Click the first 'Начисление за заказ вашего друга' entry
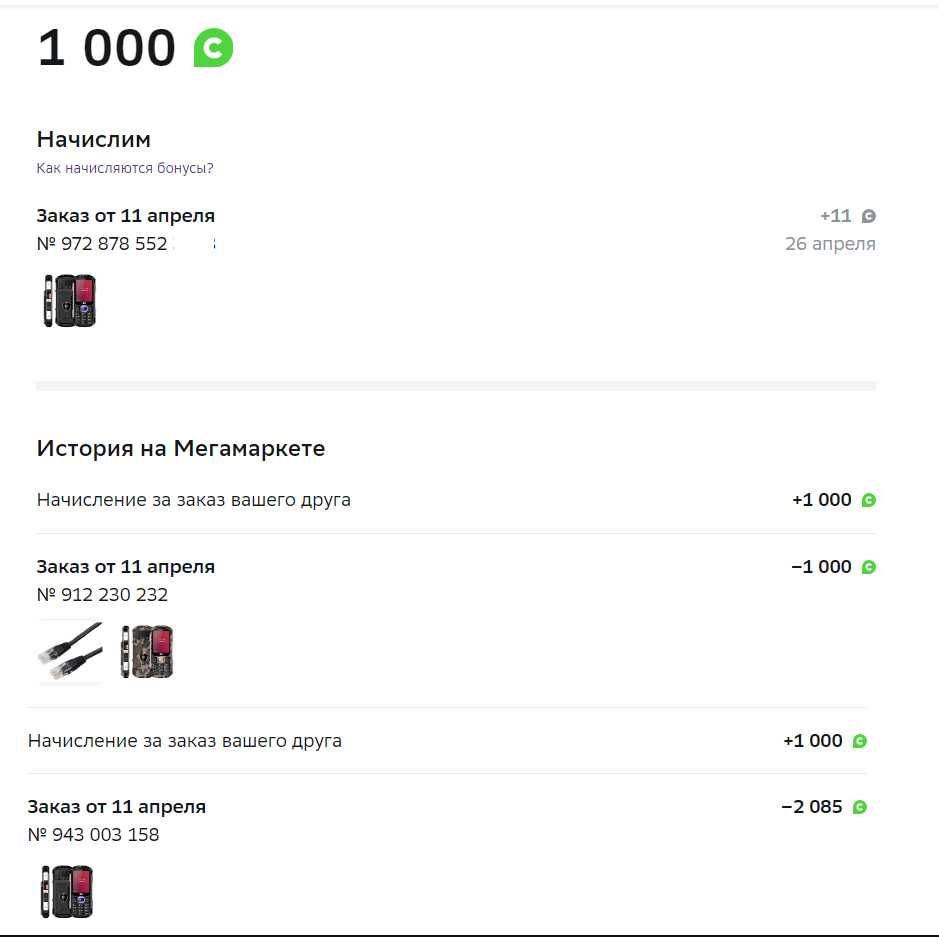The width and height of the screenshot is (939, 937). [x=193, y=500]
